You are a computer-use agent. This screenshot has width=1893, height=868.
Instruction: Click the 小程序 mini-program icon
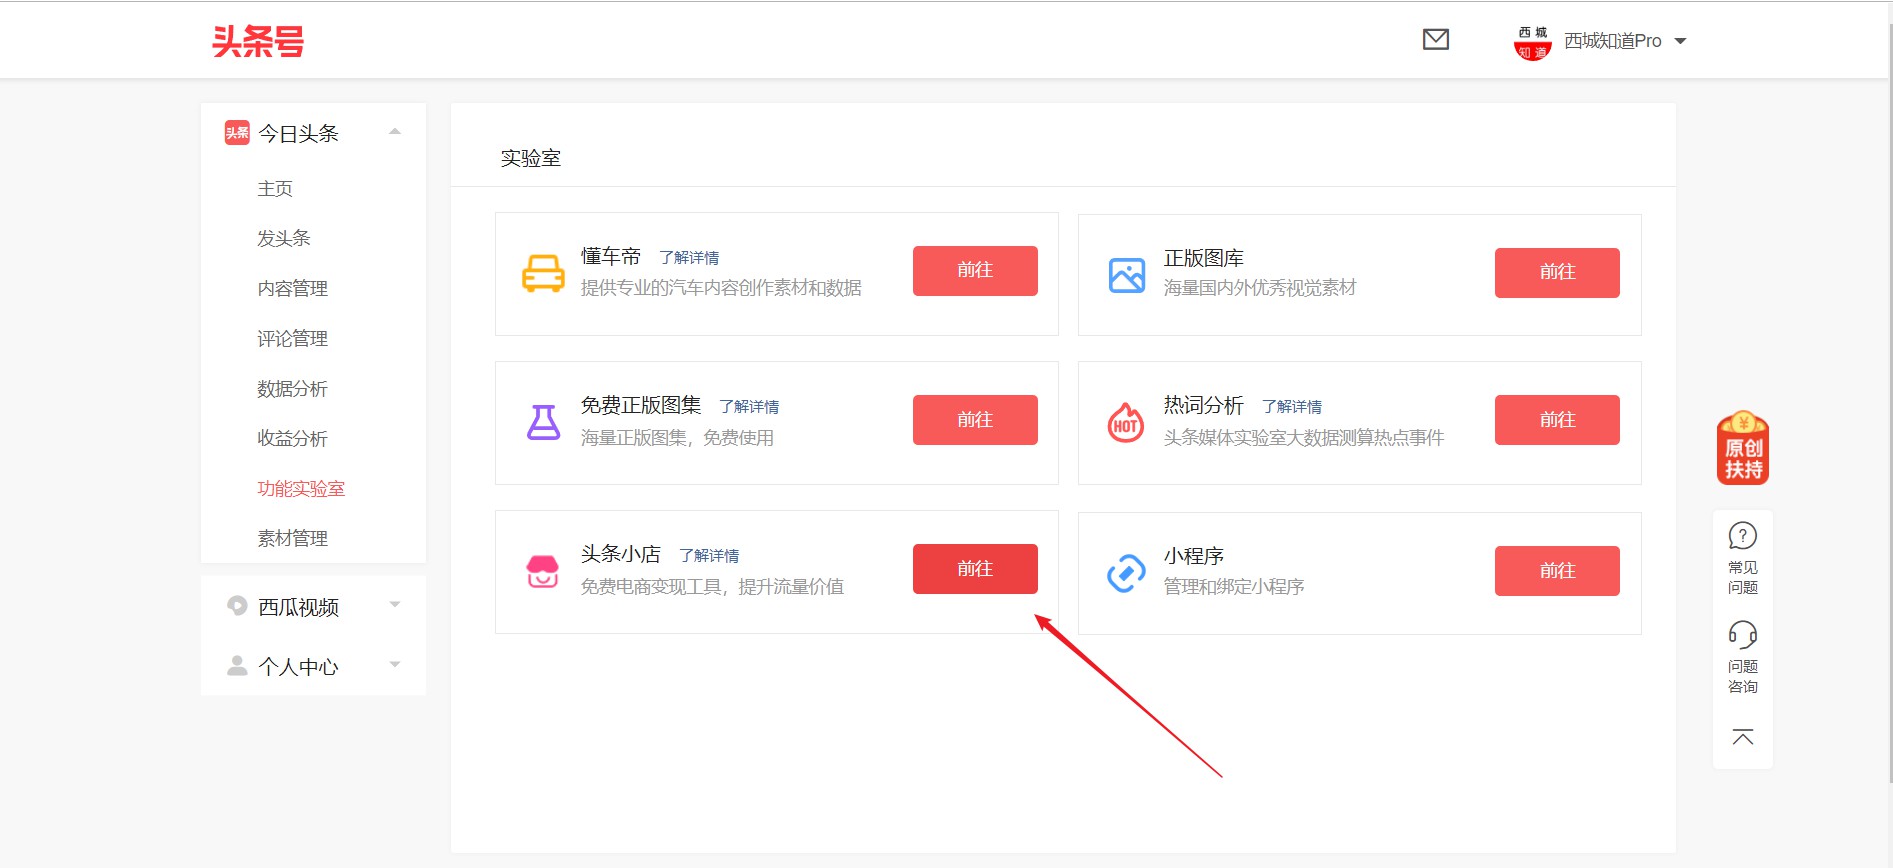pyautogui.click(x=1127, y=573)
